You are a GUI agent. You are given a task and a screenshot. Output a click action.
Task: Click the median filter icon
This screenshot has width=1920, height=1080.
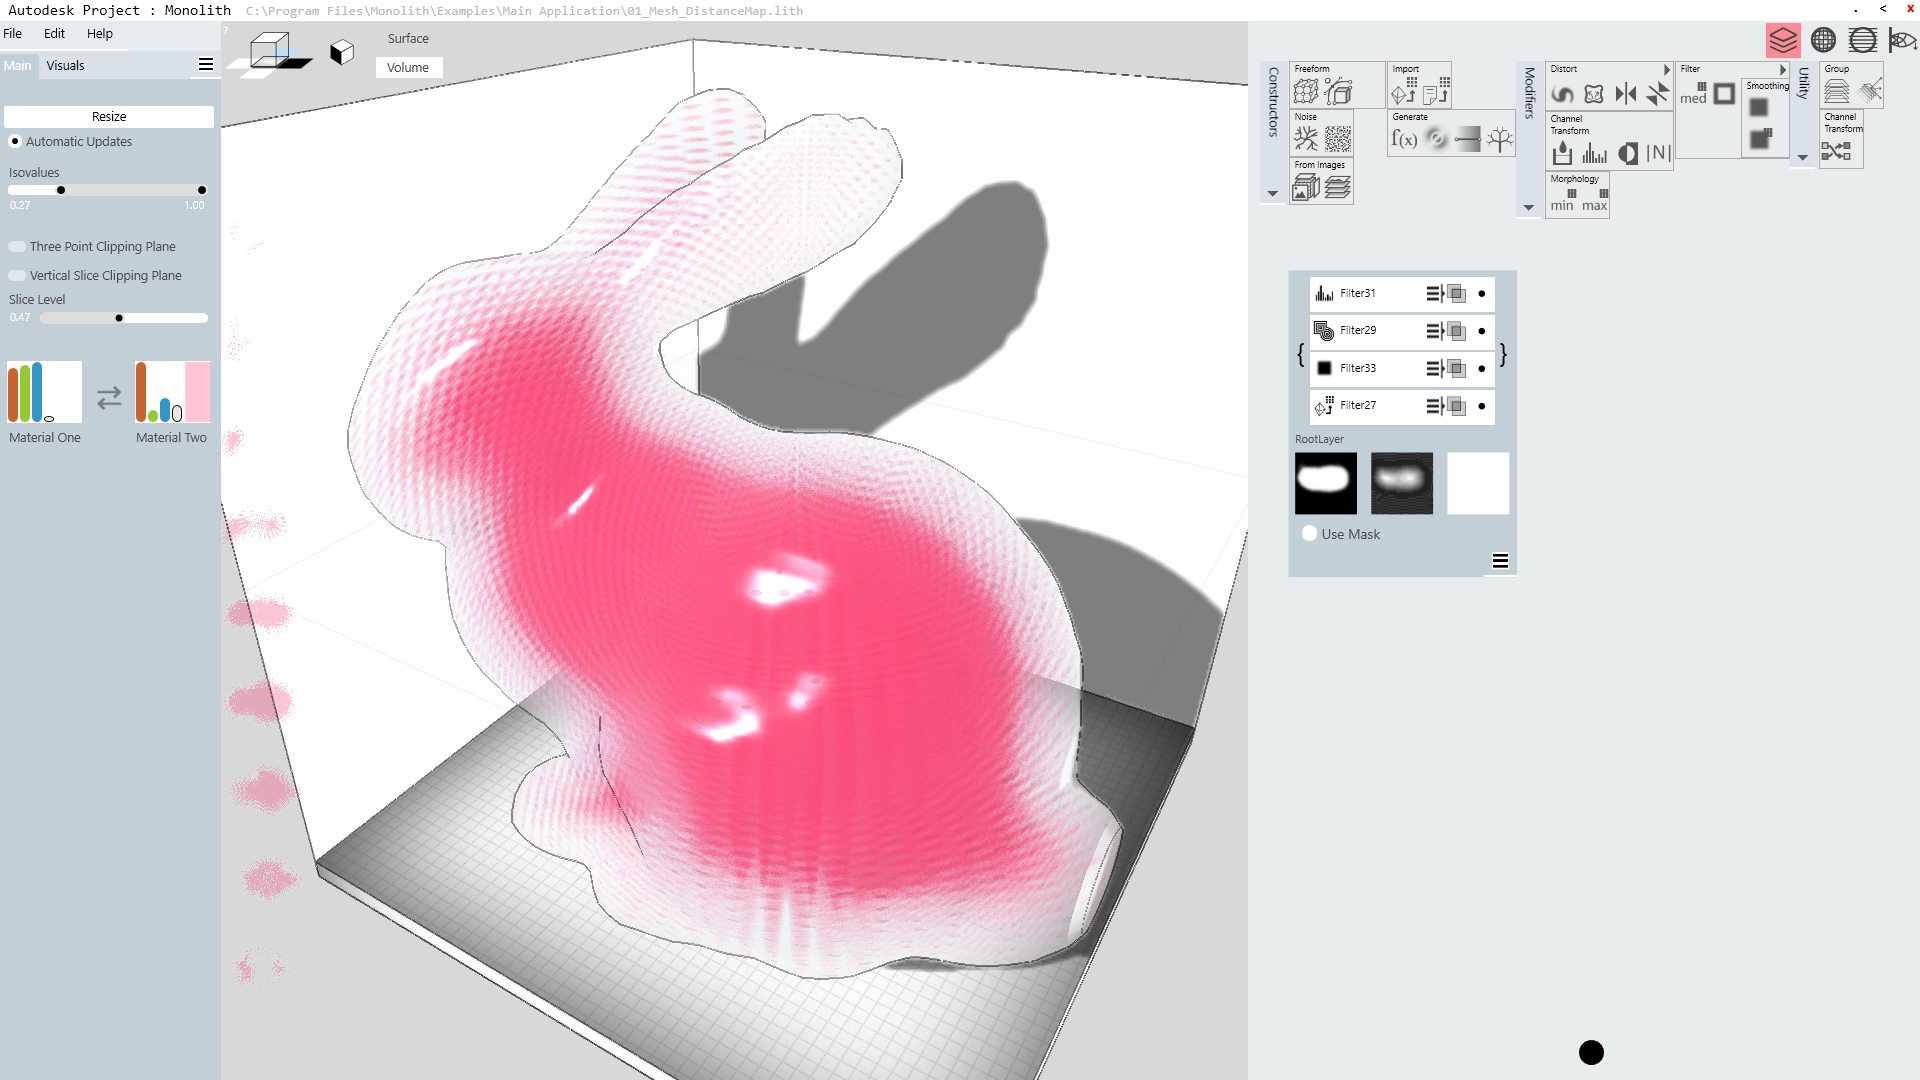(1694, 94)
